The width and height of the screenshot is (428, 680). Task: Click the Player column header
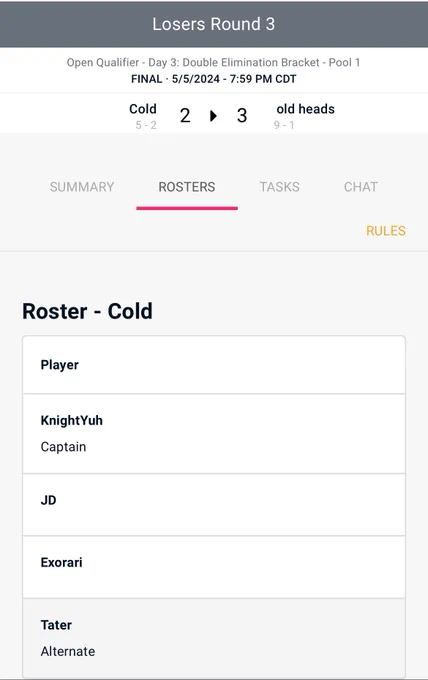[59, 365]
